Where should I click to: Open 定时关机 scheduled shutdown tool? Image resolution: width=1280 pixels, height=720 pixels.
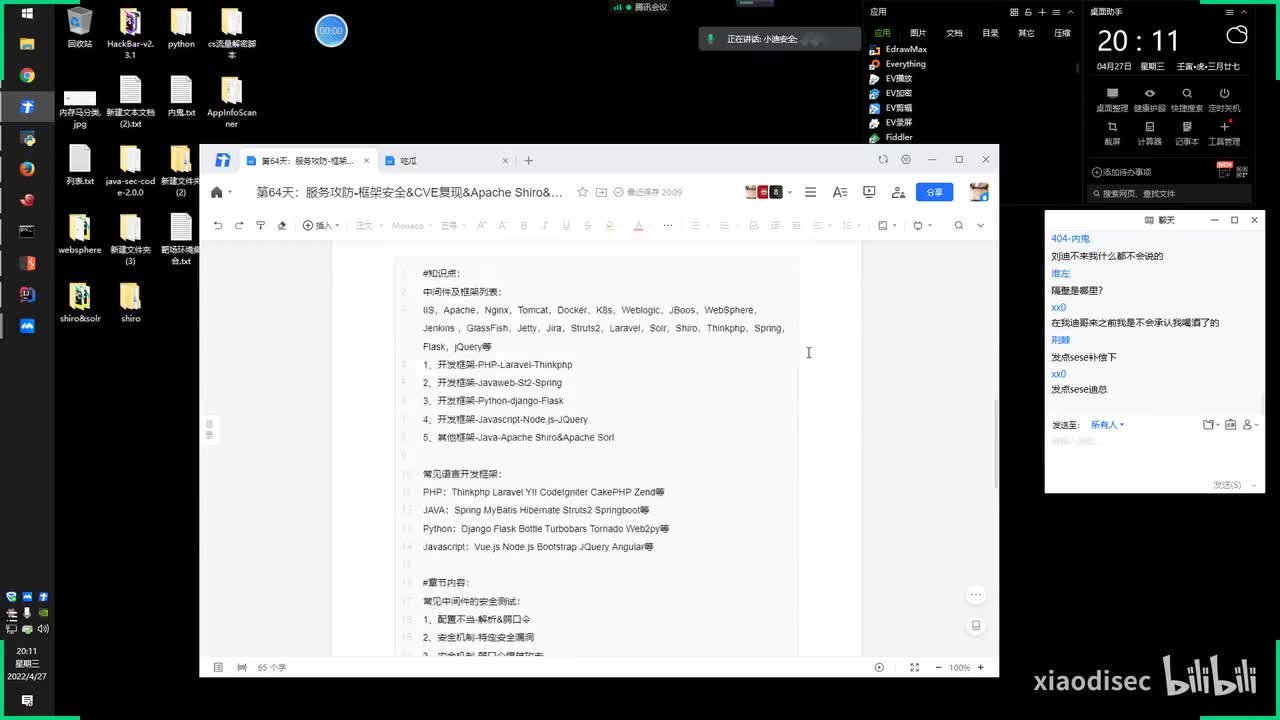click(1224, 100)
